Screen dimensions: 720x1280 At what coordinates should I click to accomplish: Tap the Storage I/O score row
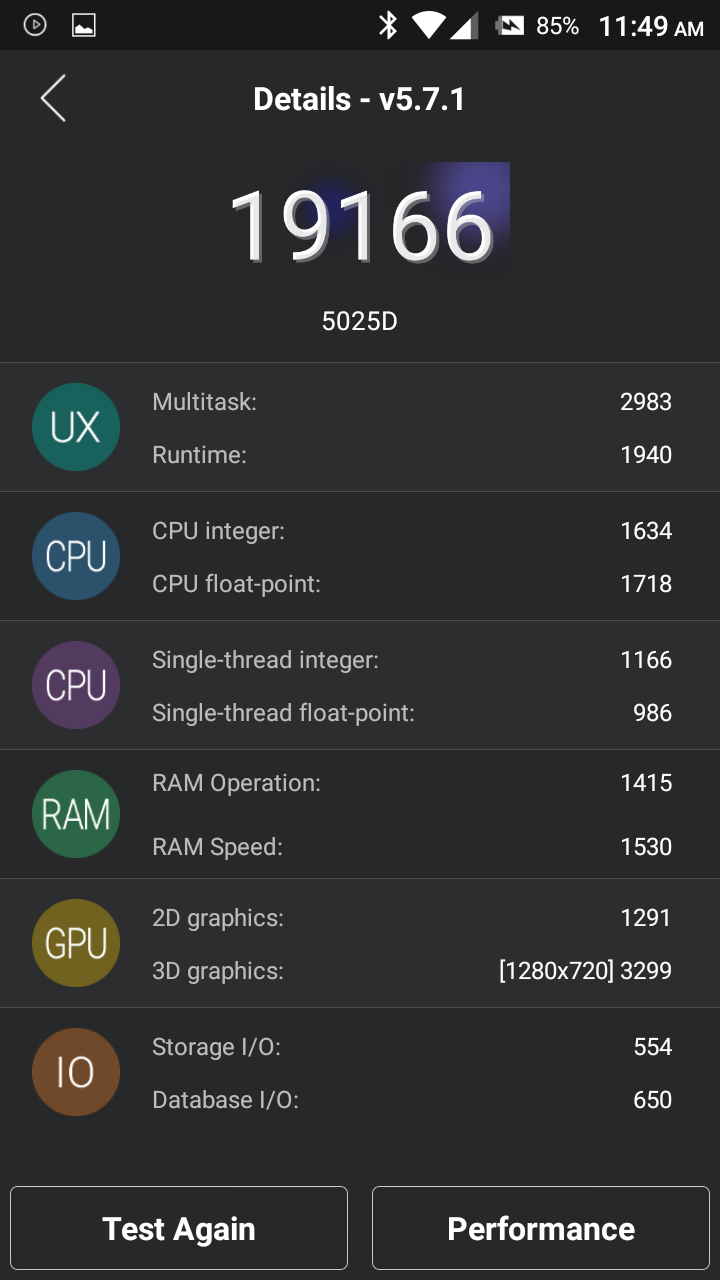pyautogui.click(x=412, y=1047)
